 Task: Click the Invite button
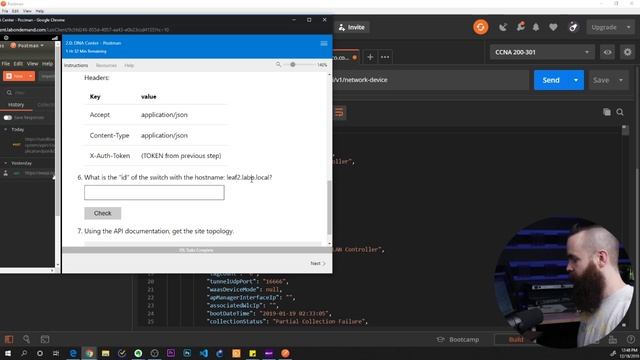click(x=352, y=27)
